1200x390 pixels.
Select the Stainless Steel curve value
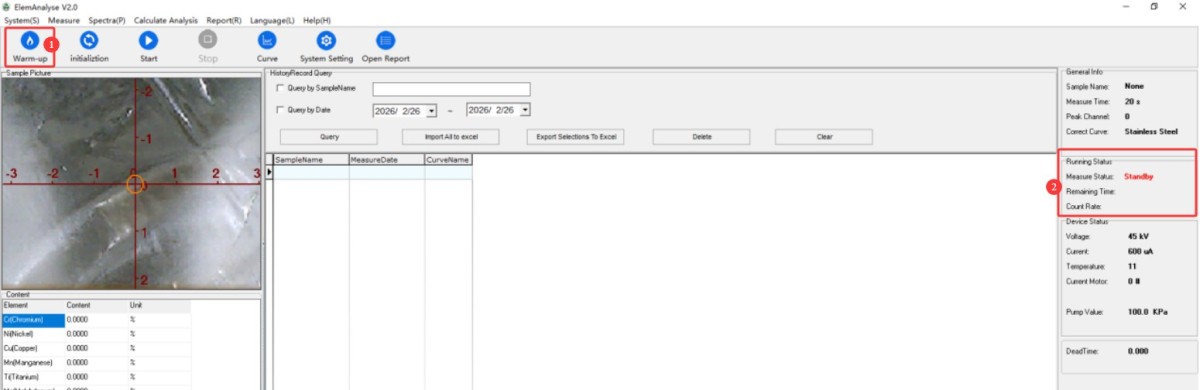point(1151,131)
